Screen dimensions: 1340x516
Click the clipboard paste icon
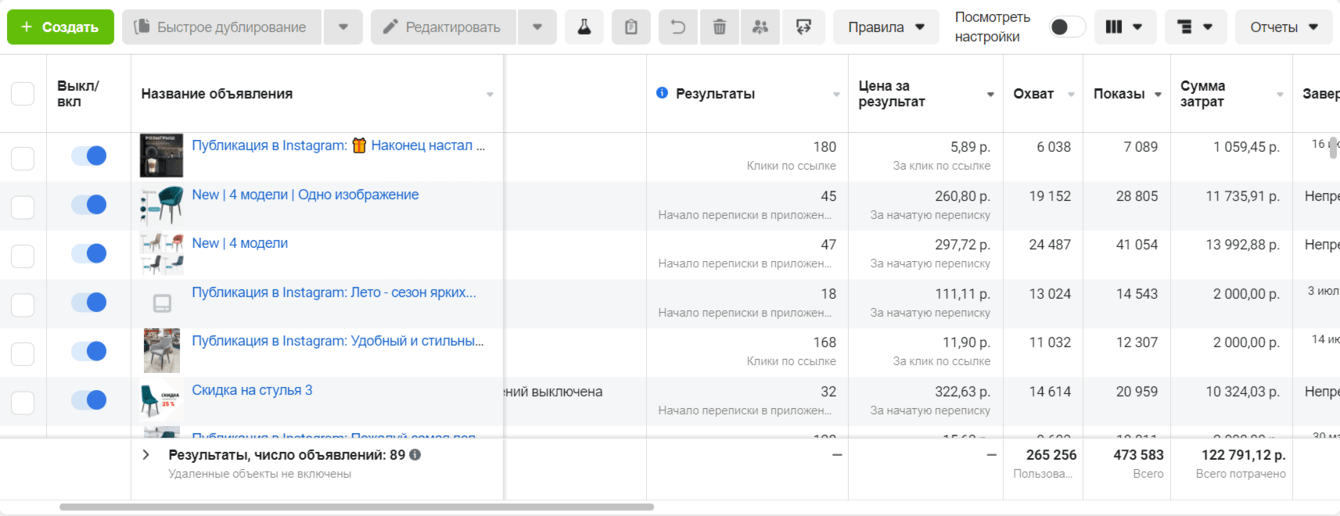pyautogui.click(x=631, y=27)
